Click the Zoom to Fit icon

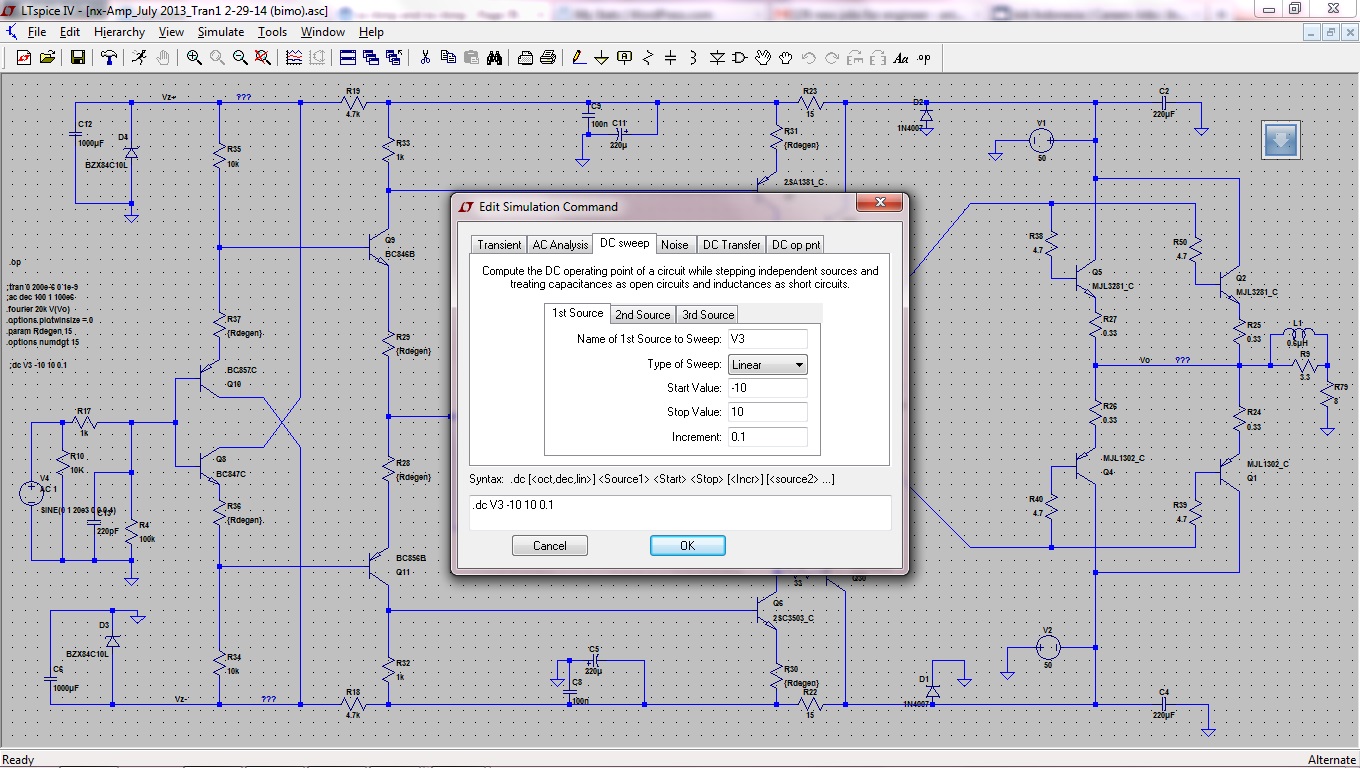(x=263, y=58)
